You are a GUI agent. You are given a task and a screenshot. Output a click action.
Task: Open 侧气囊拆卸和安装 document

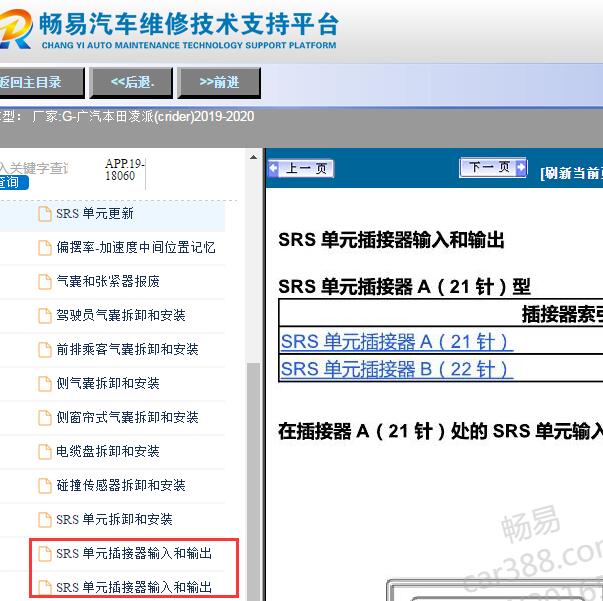108,383
